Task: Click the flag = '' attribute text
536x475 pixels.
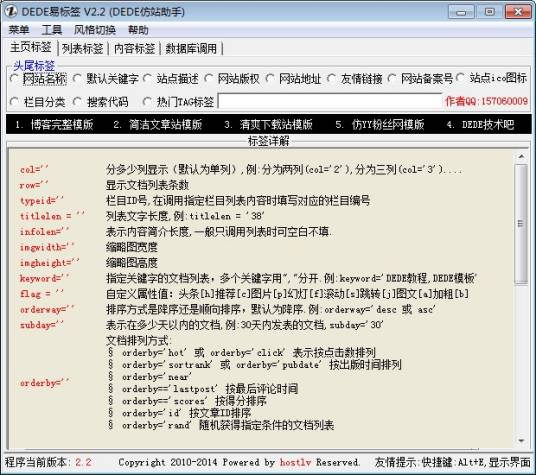Action: [42, 294]
